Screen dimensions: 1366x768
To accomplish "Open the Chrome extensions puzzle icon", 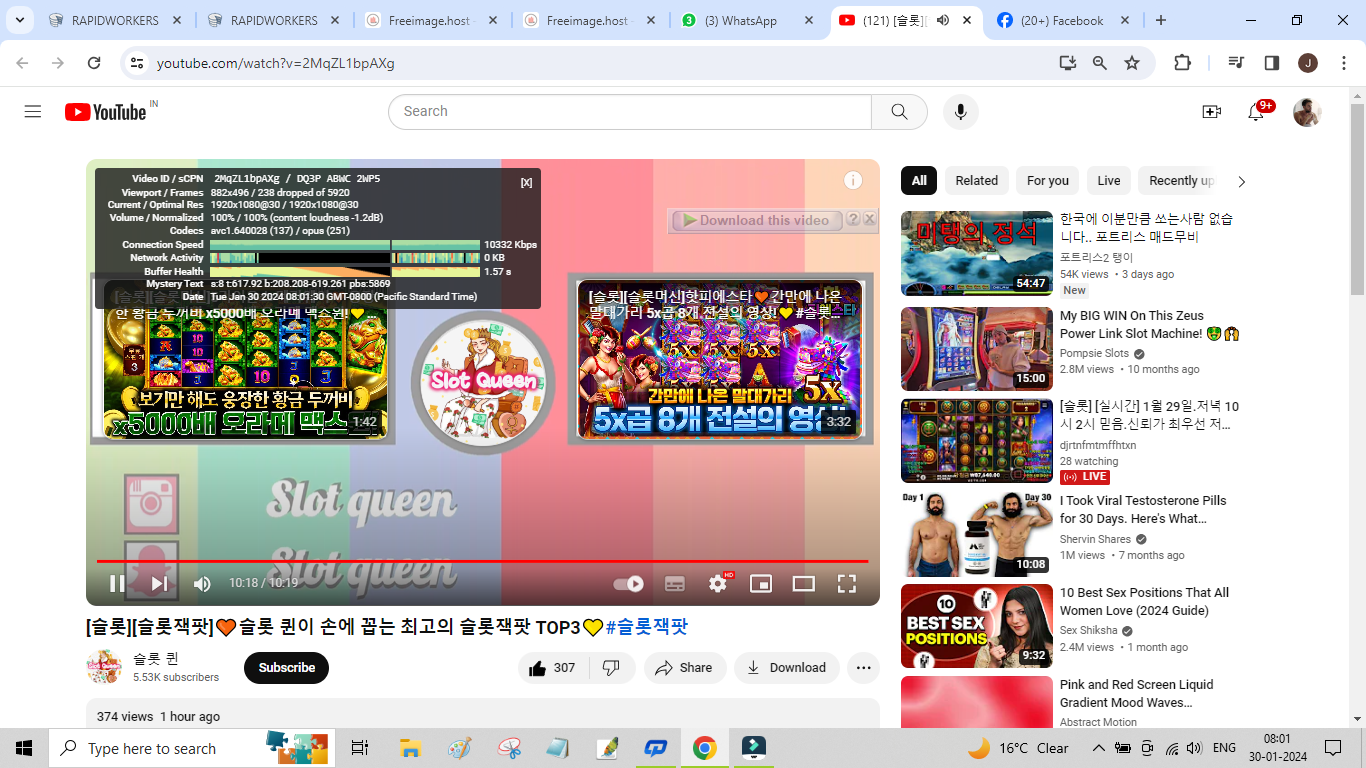I will [x=1182, y=63].
